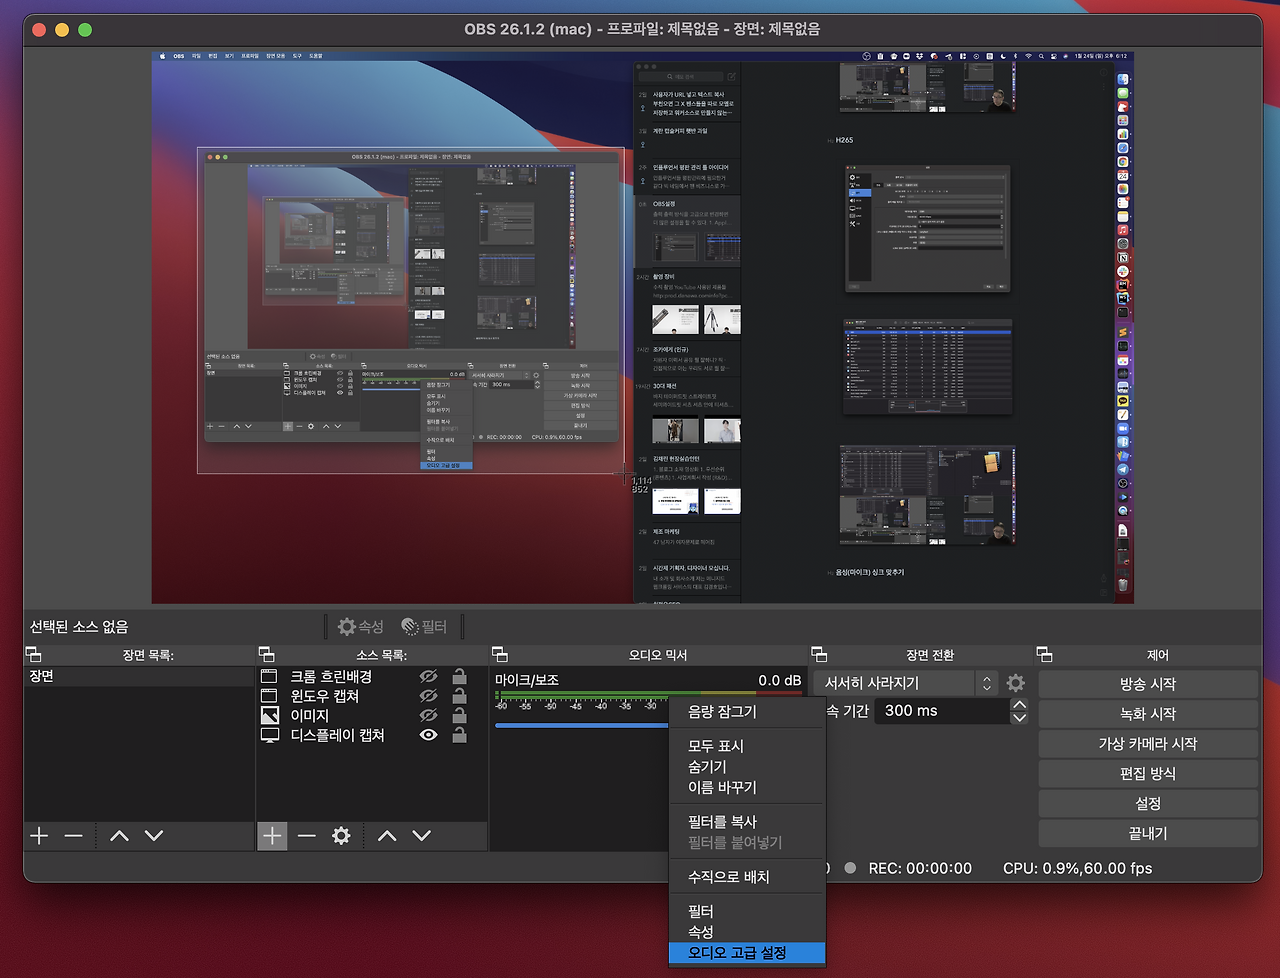Click the 마이크/보조 green audio level meter
The width and height of the screenshot is (1280, 978).
(x=582, y=694)
